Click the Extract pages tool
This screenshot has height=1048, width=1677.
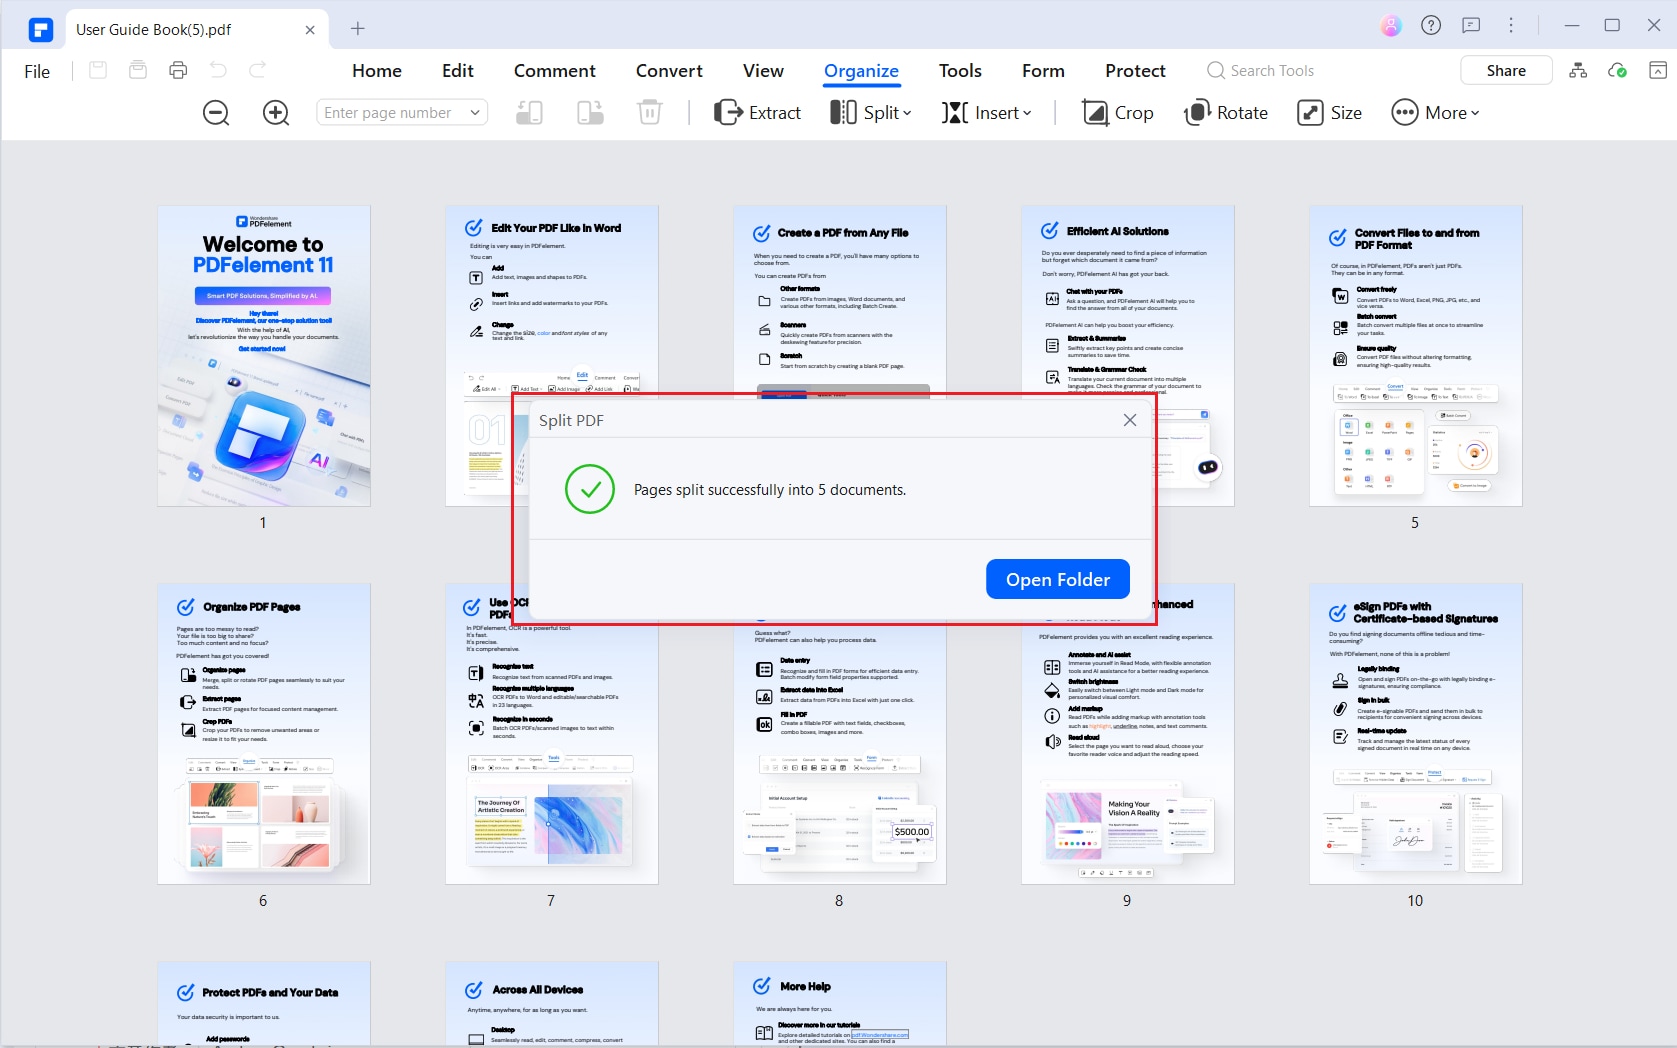pos(757,113)
